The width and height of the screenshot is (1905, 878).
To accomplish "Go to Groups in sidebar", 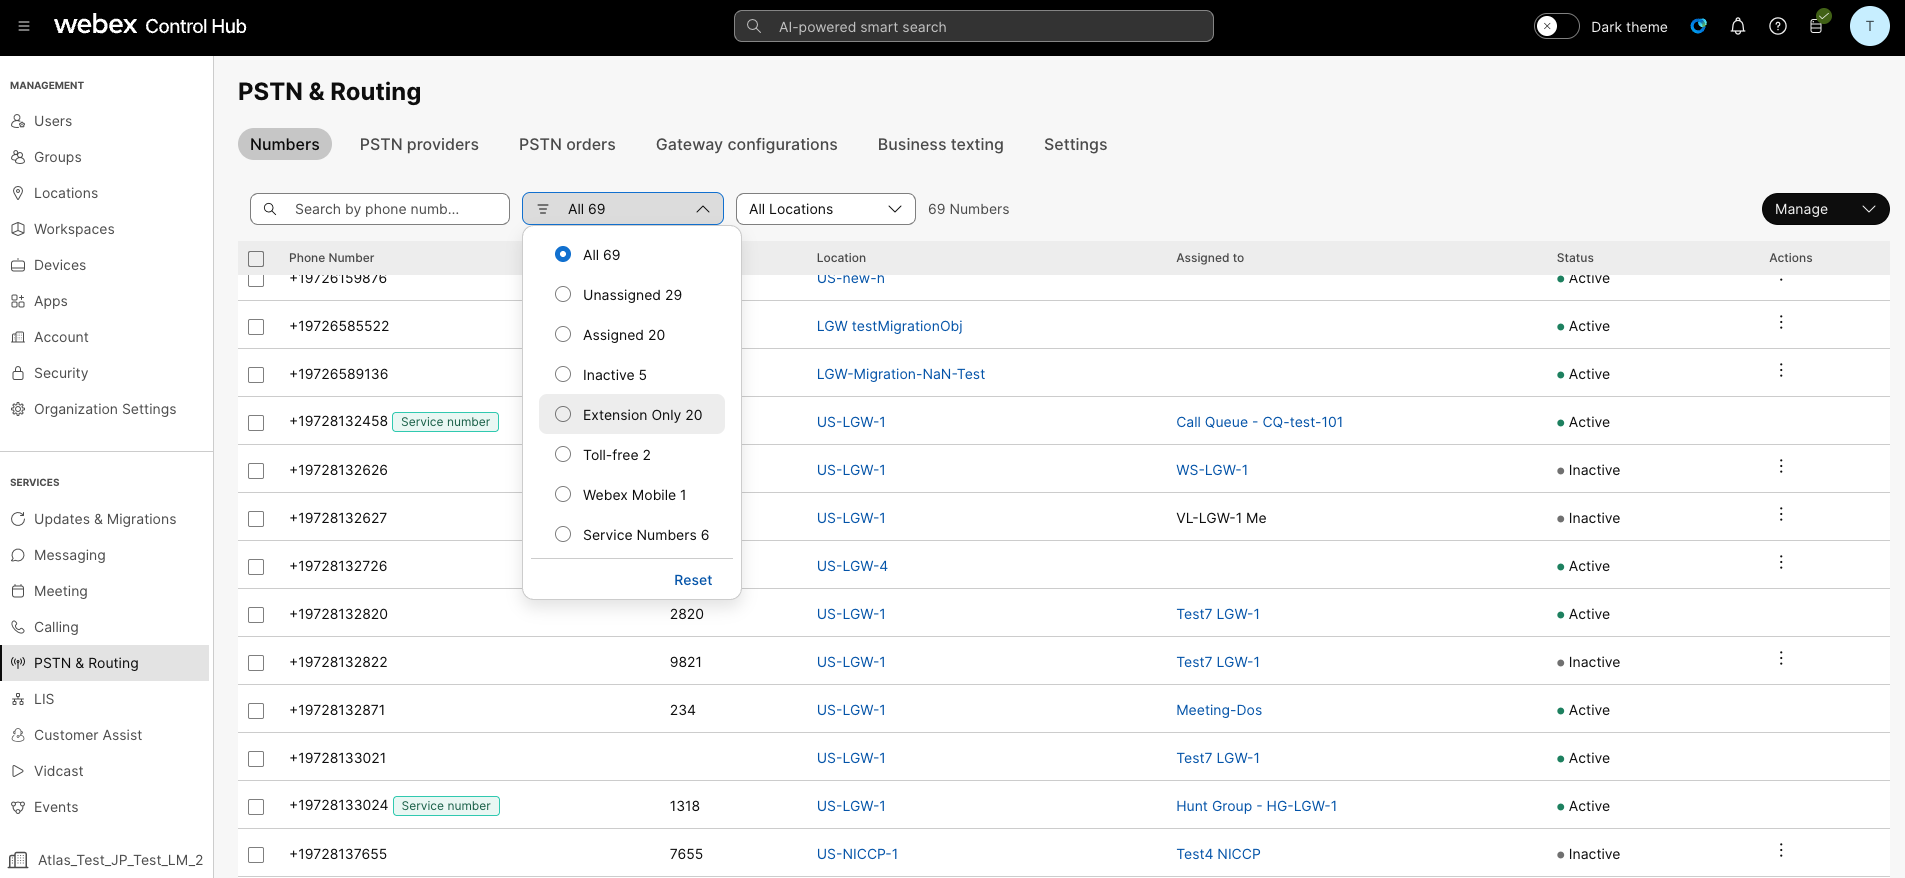I will tap(58, 157).
